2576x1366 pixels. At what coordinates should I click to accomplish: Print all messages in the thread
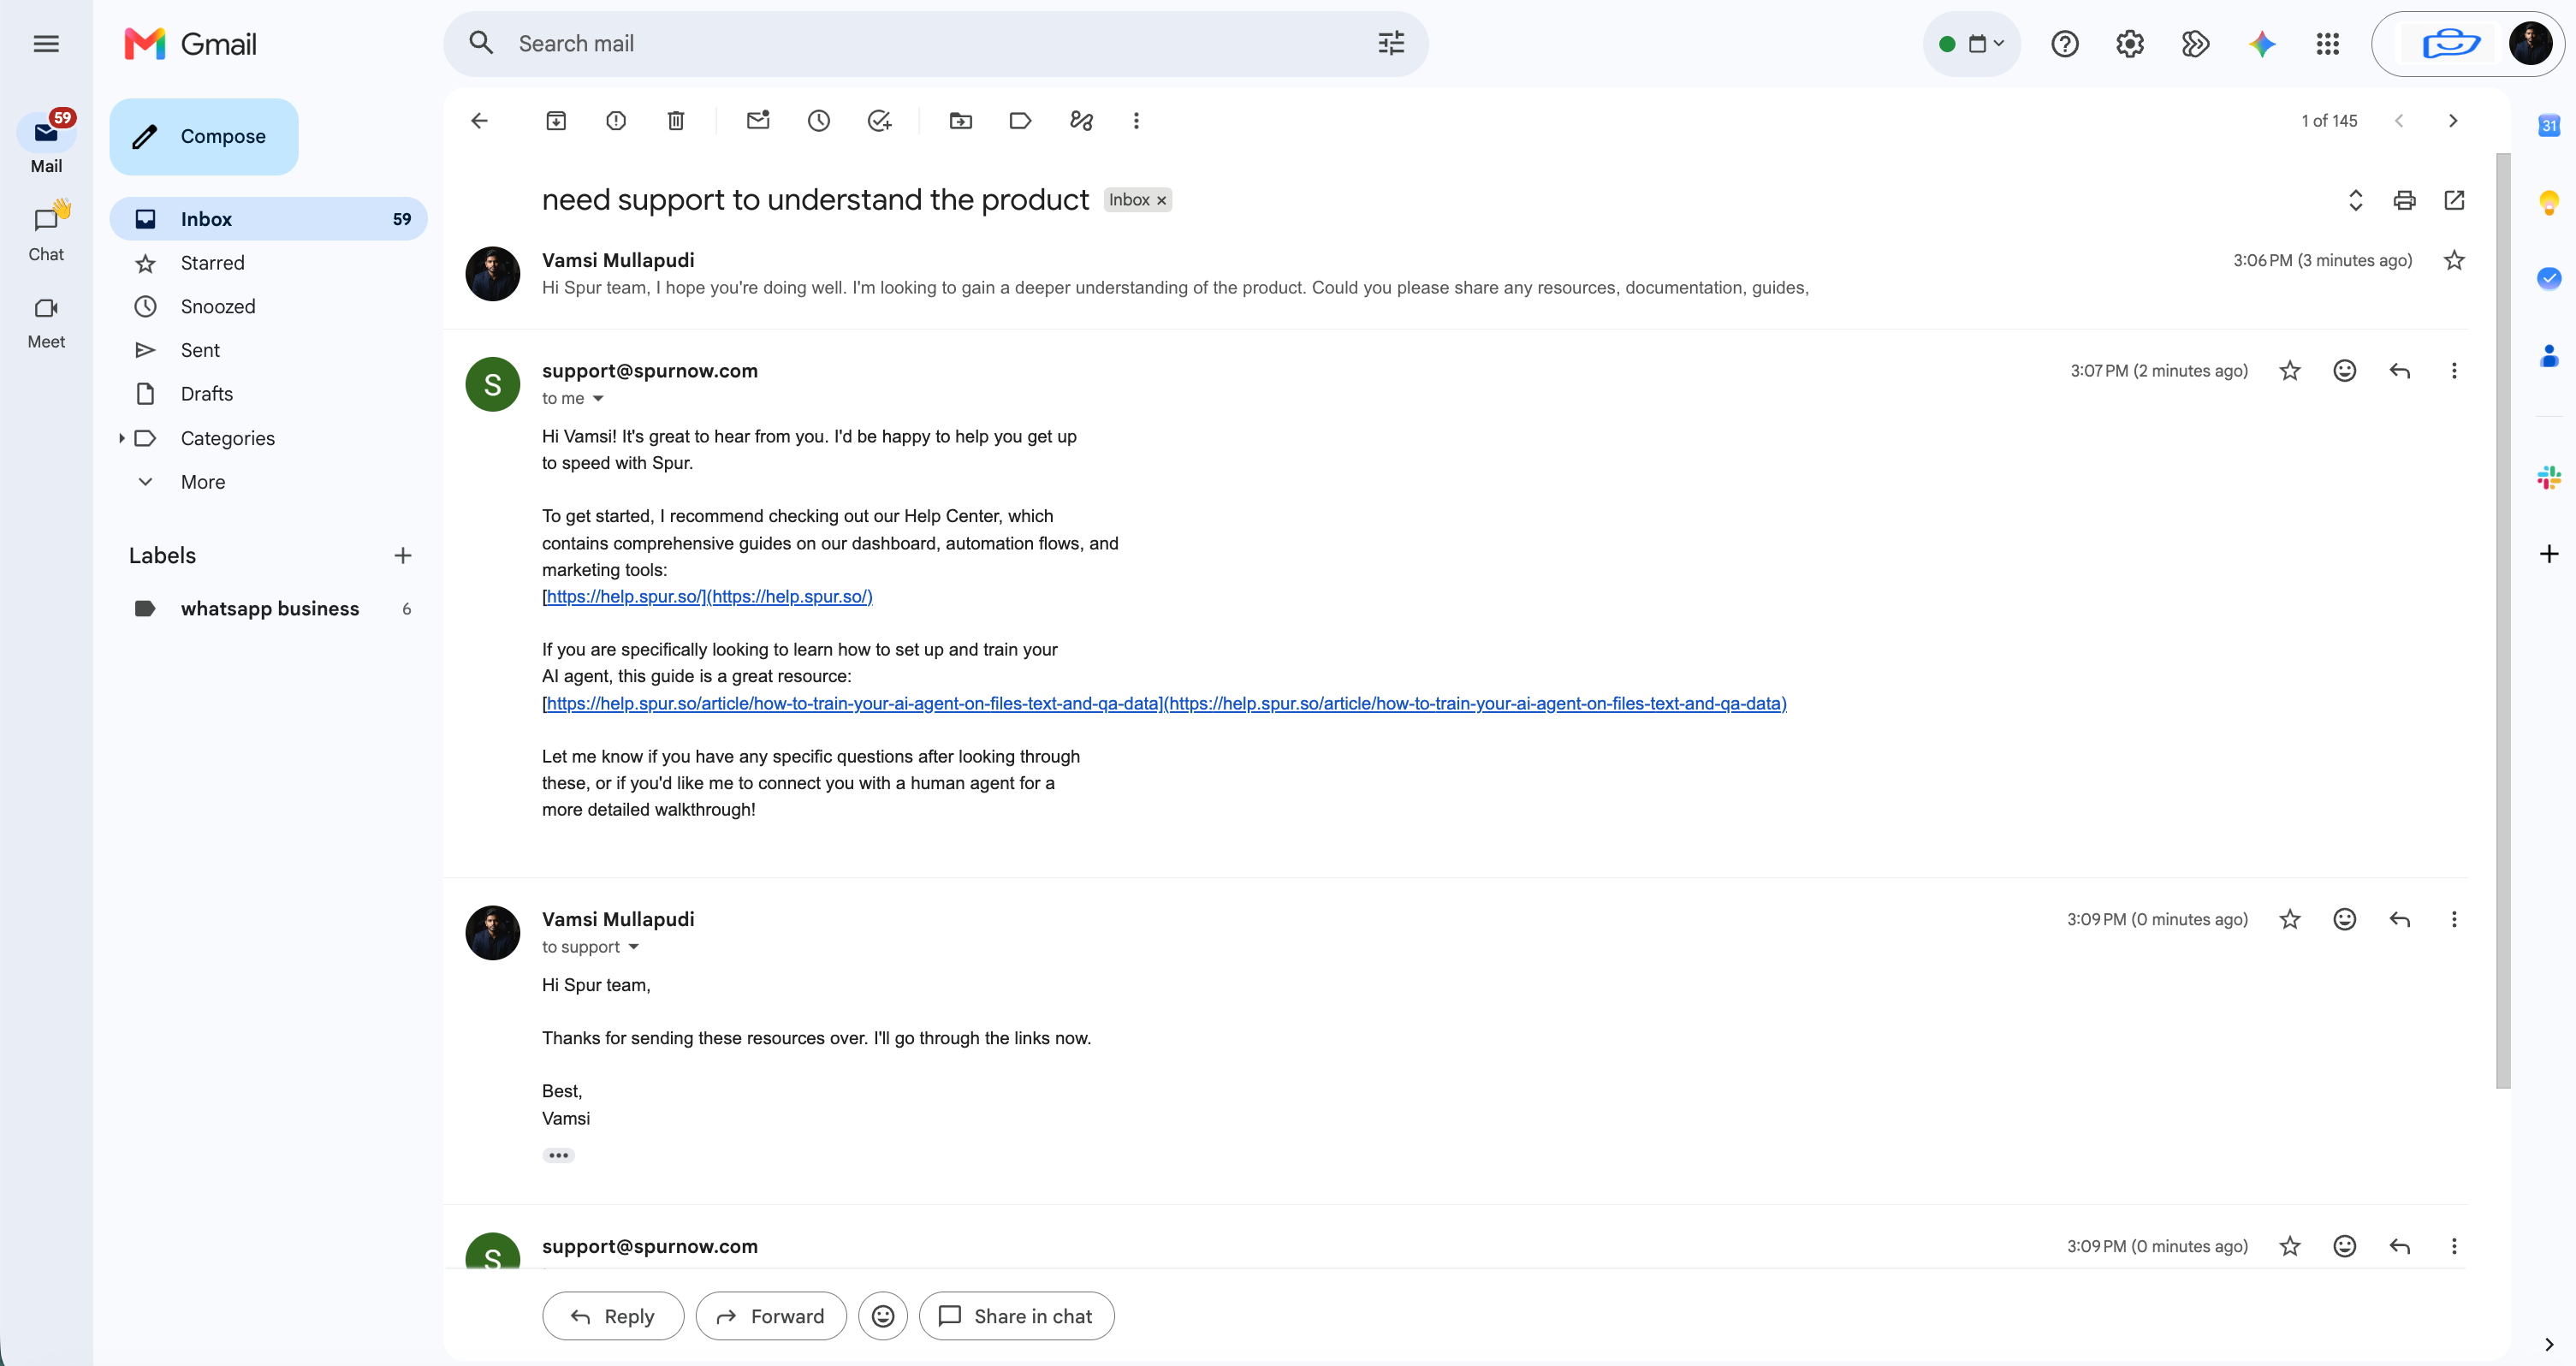coord(2405,200)
